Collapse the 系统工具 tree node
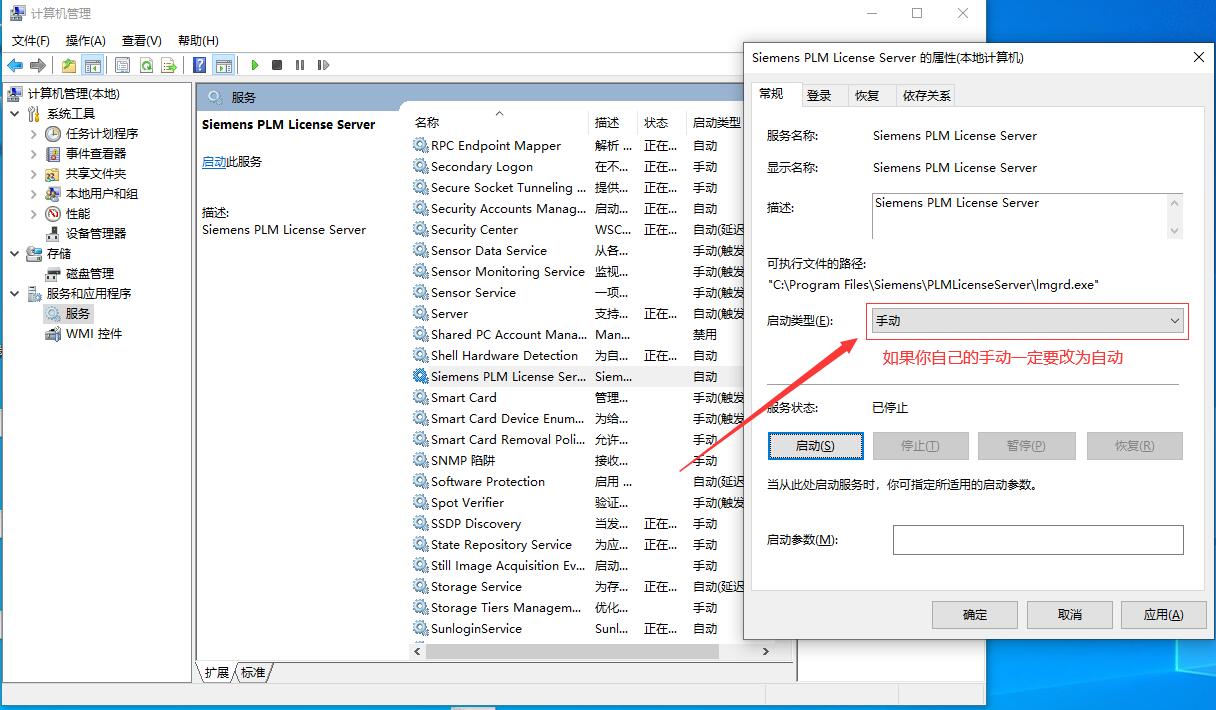This screenshot has width=1216, height=710. (15, 114)
